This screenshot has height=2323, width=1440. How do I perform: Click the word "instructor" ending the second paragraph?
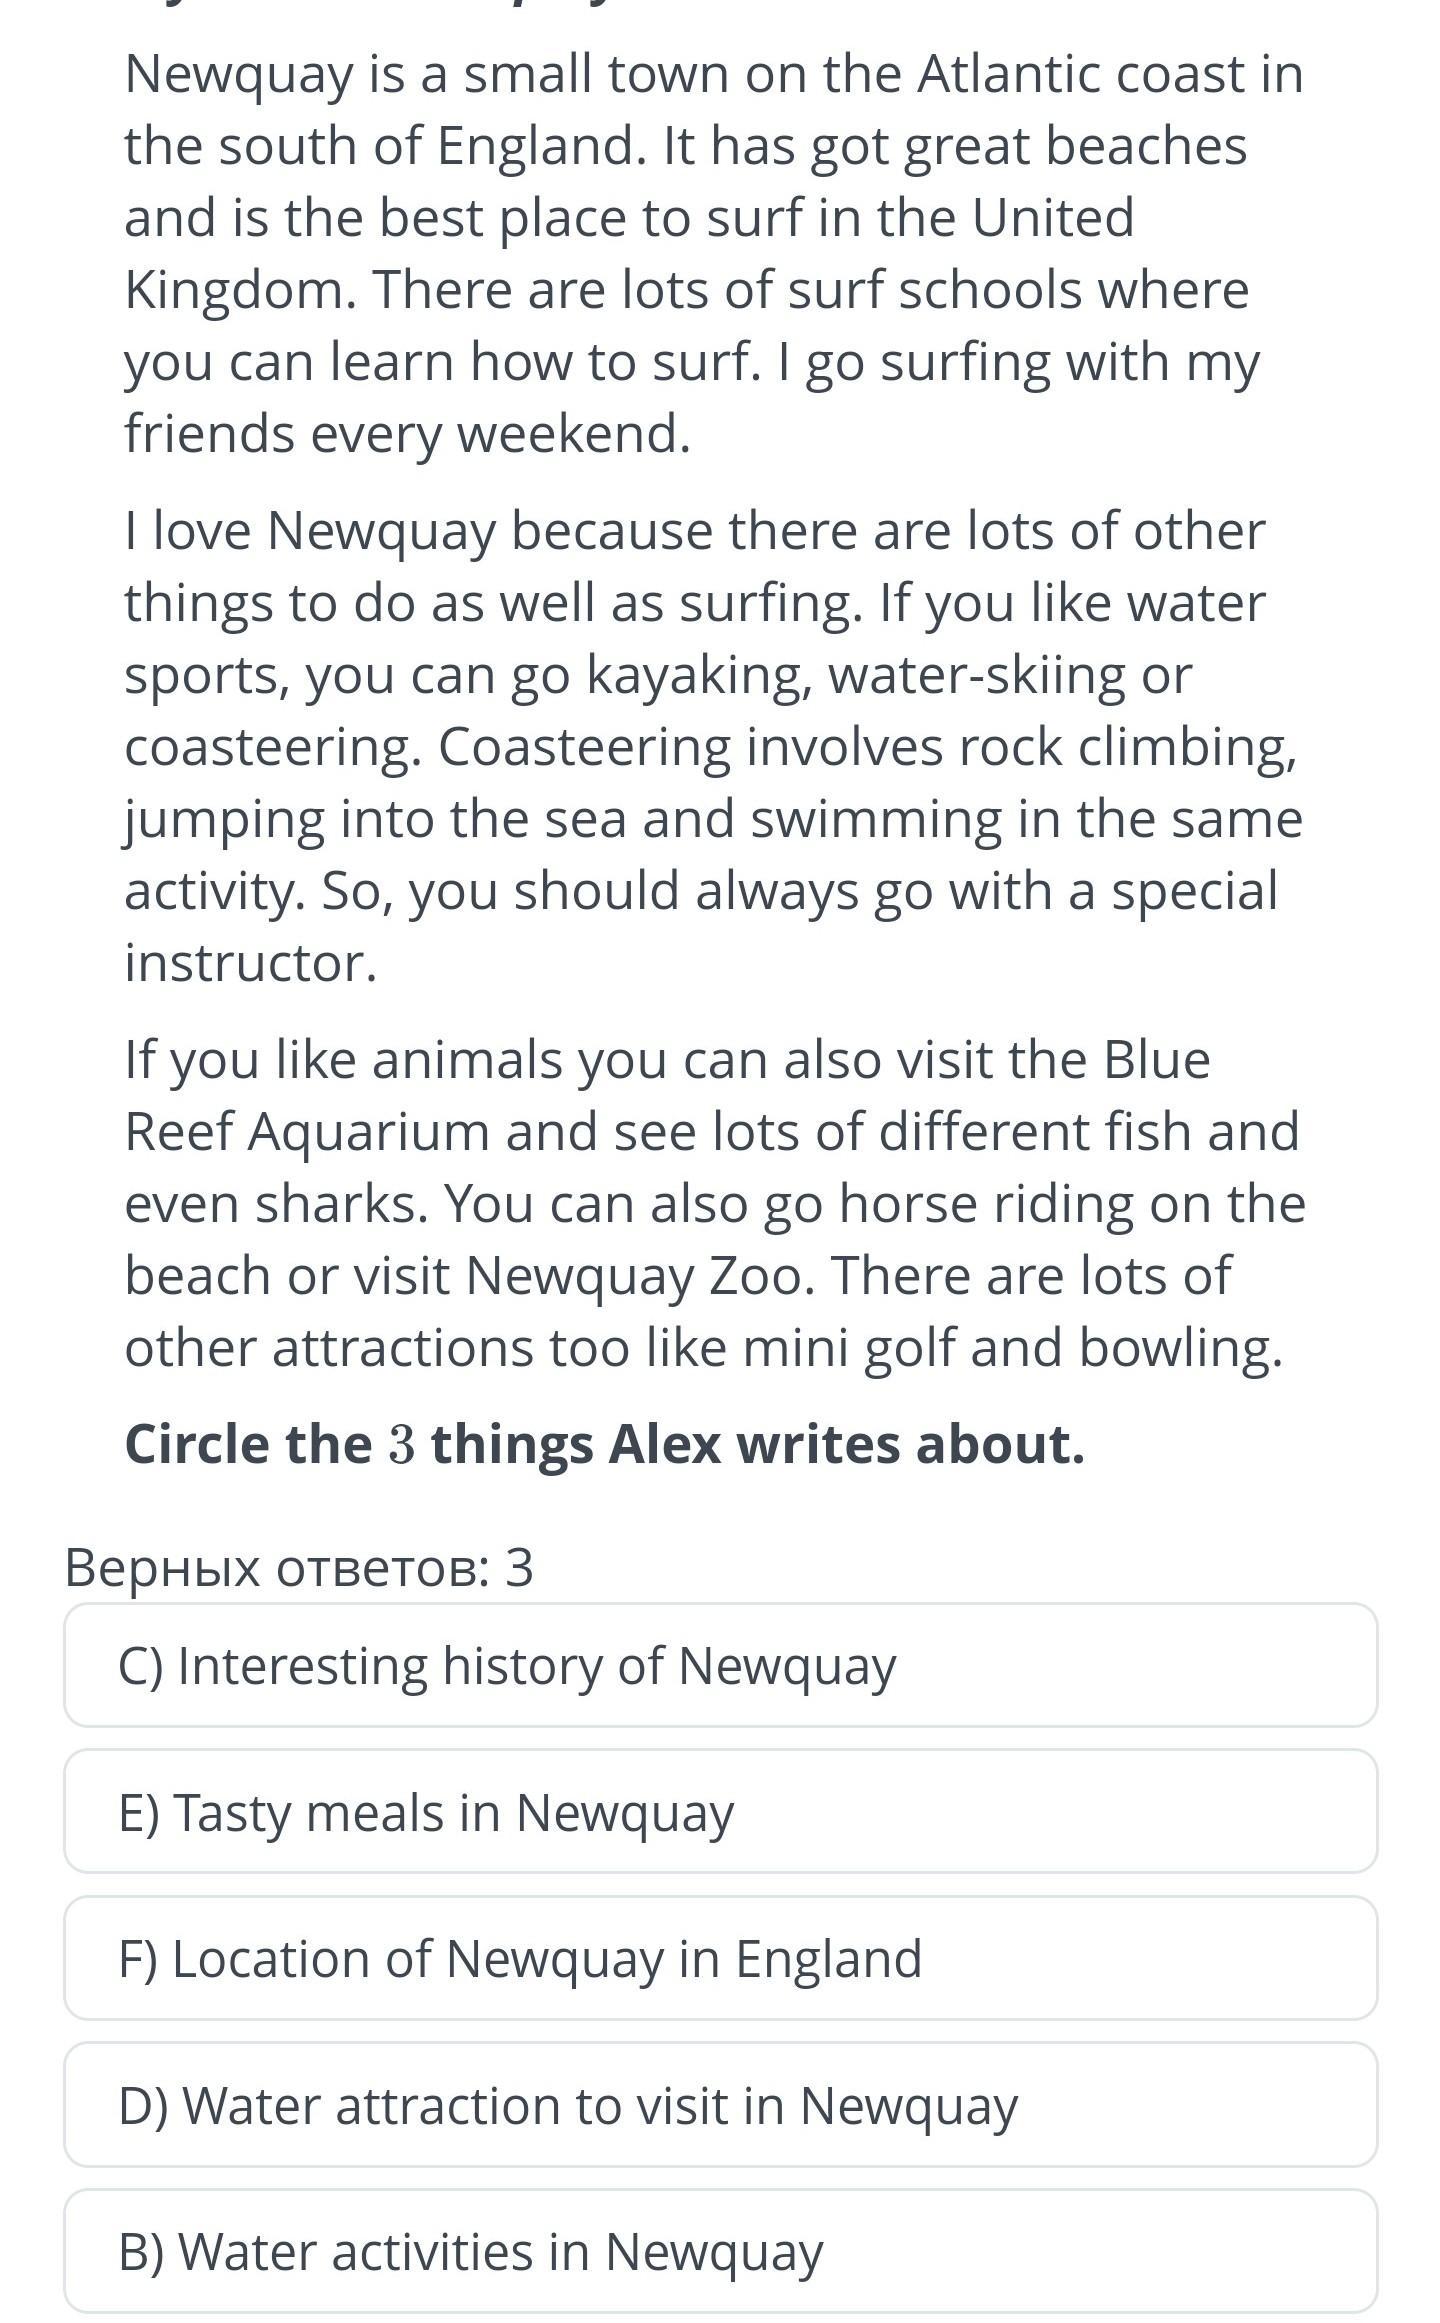249,963
